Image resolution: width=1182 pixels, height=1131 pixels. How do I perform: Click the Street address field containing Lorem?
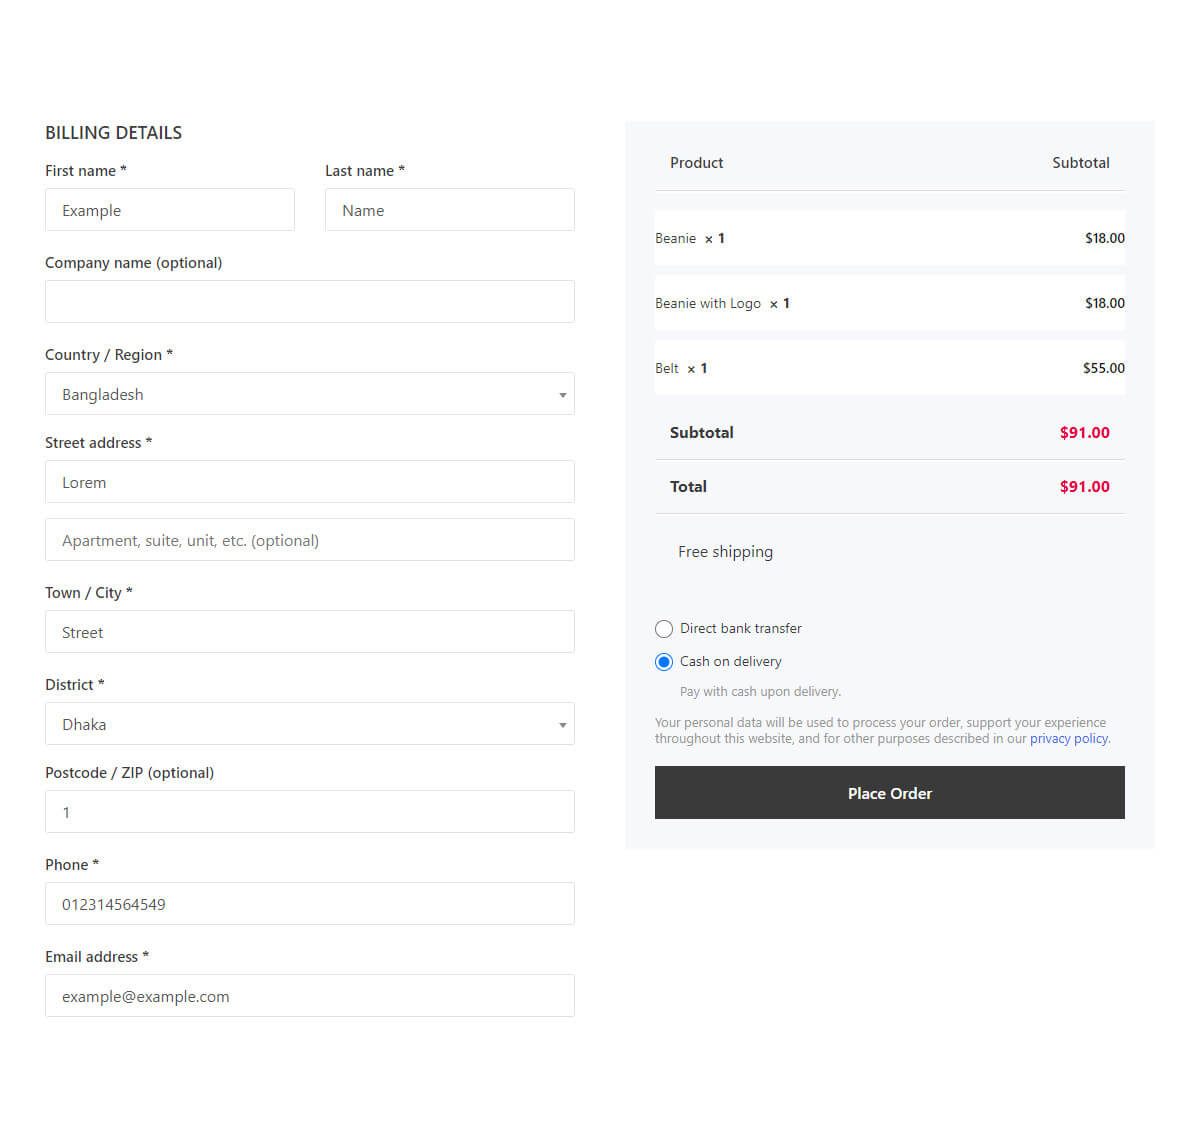(310, 482)
